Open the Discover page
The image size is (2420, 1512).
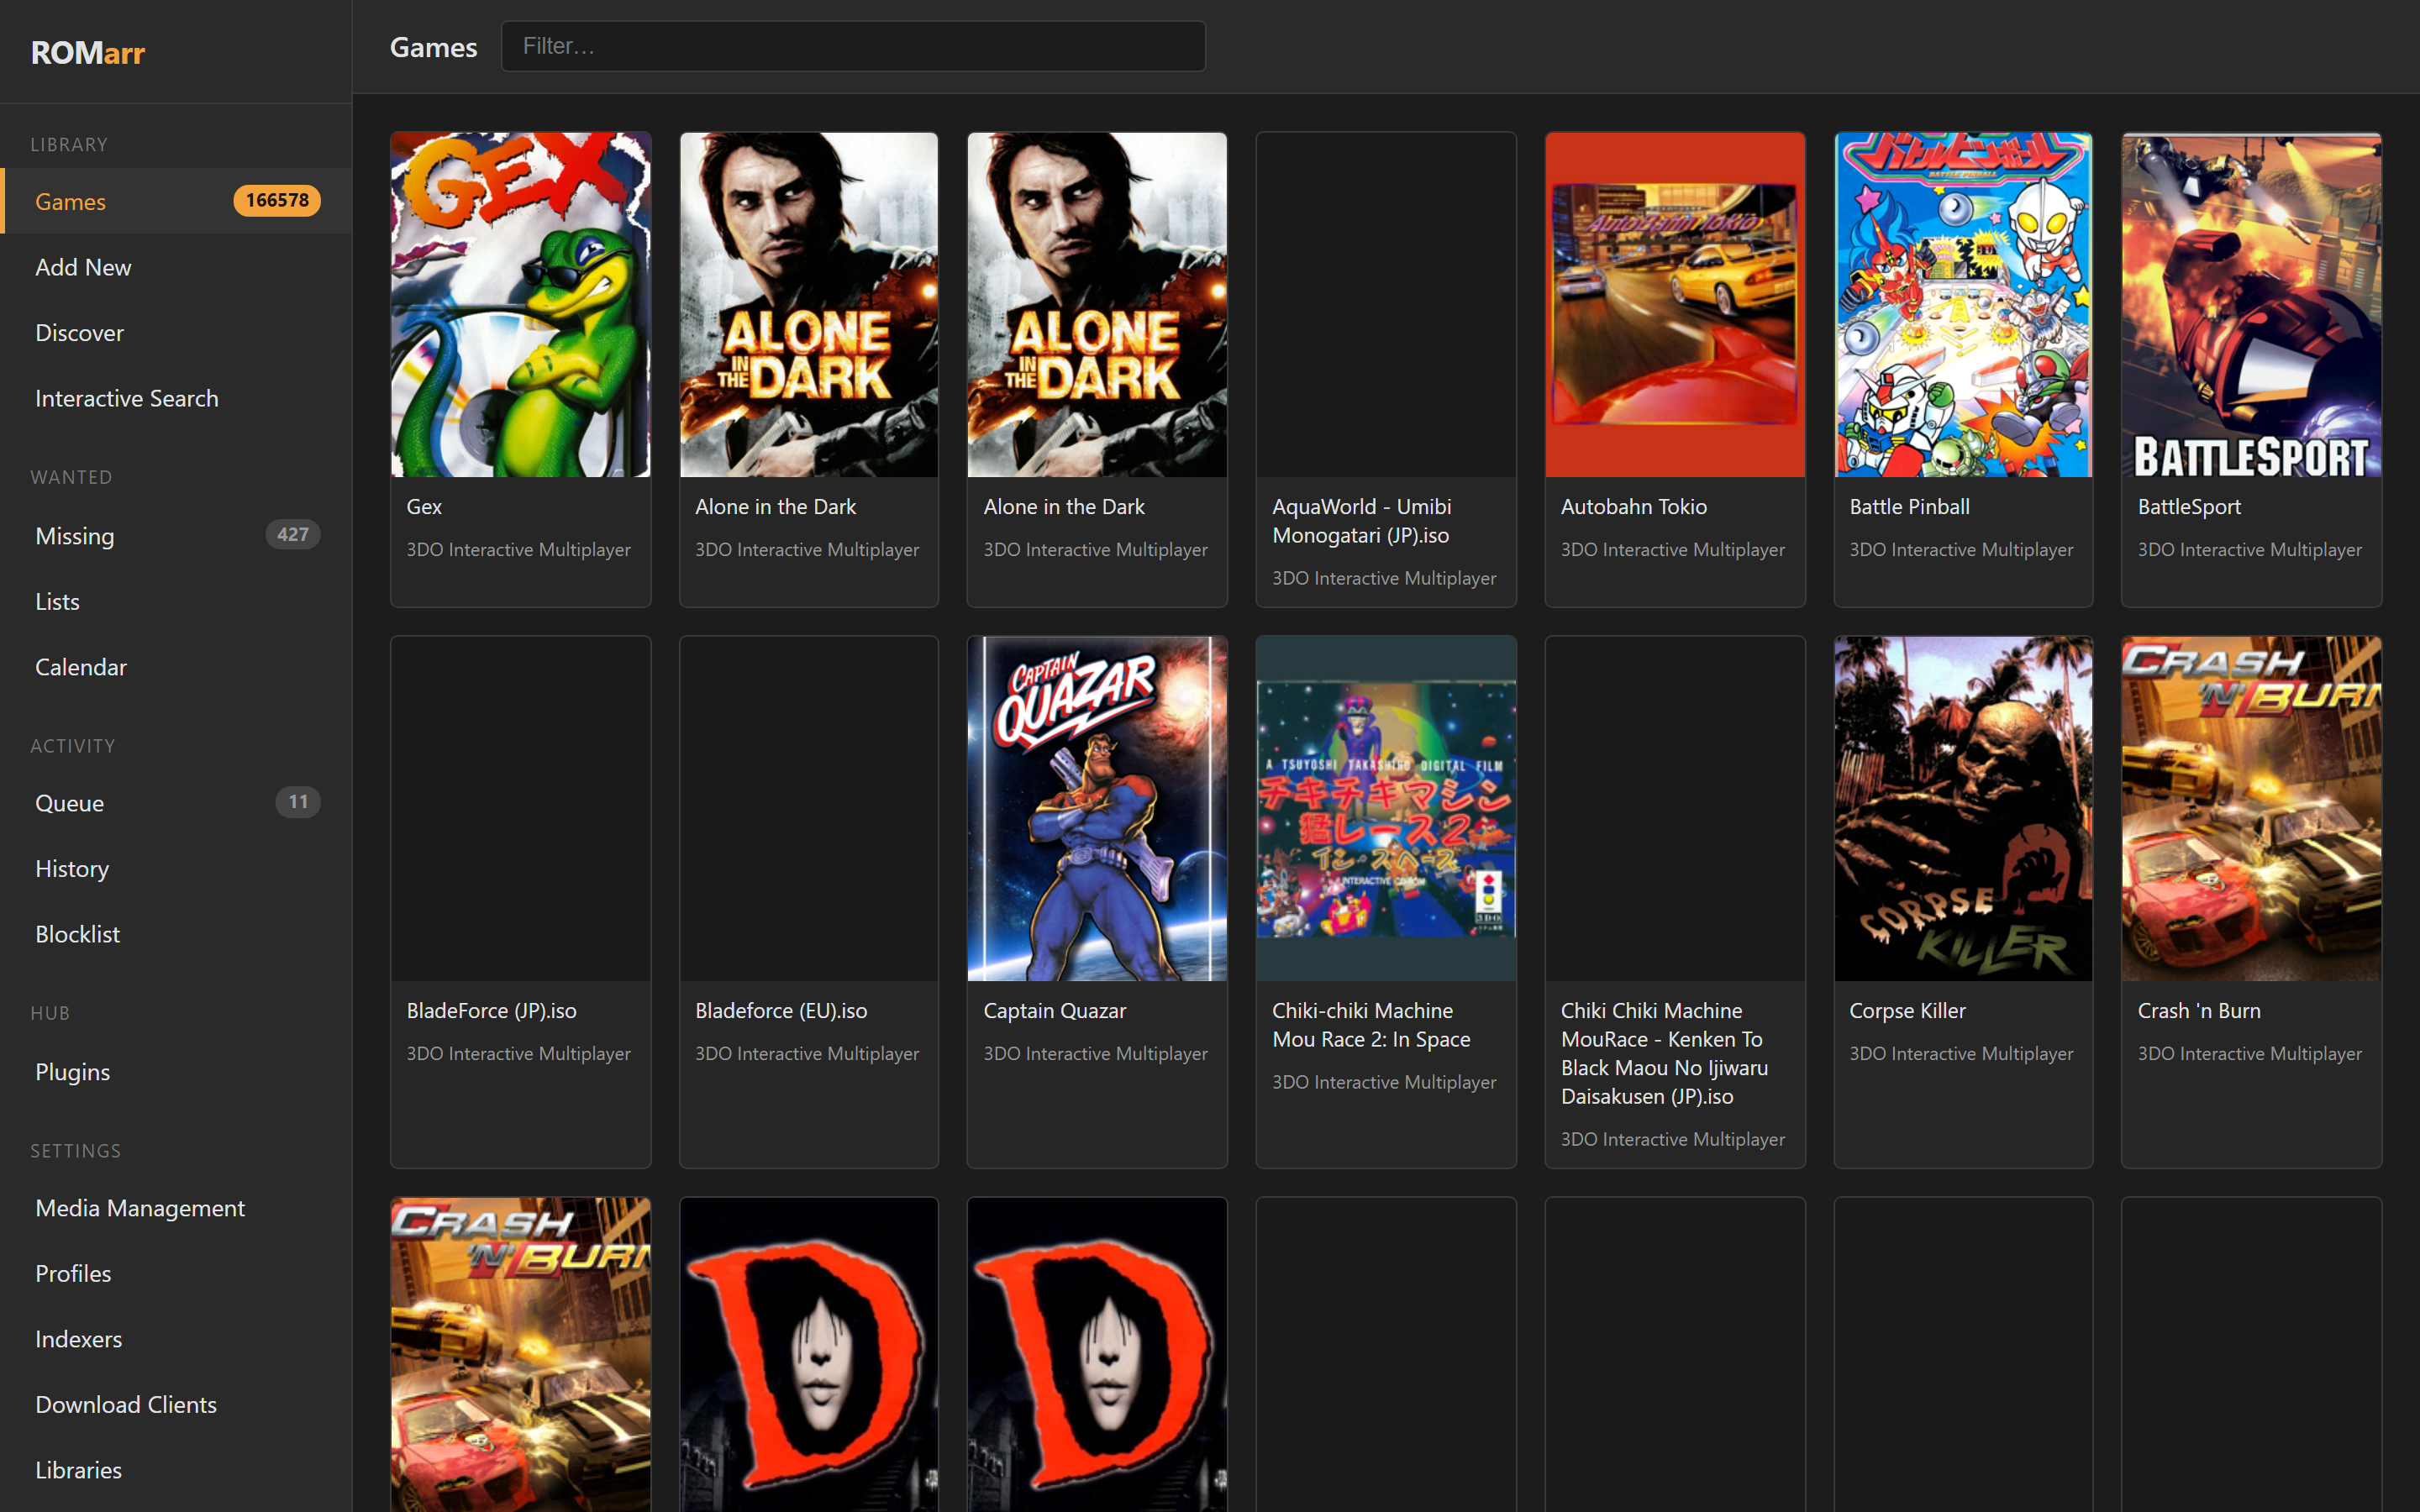point(176,333)
